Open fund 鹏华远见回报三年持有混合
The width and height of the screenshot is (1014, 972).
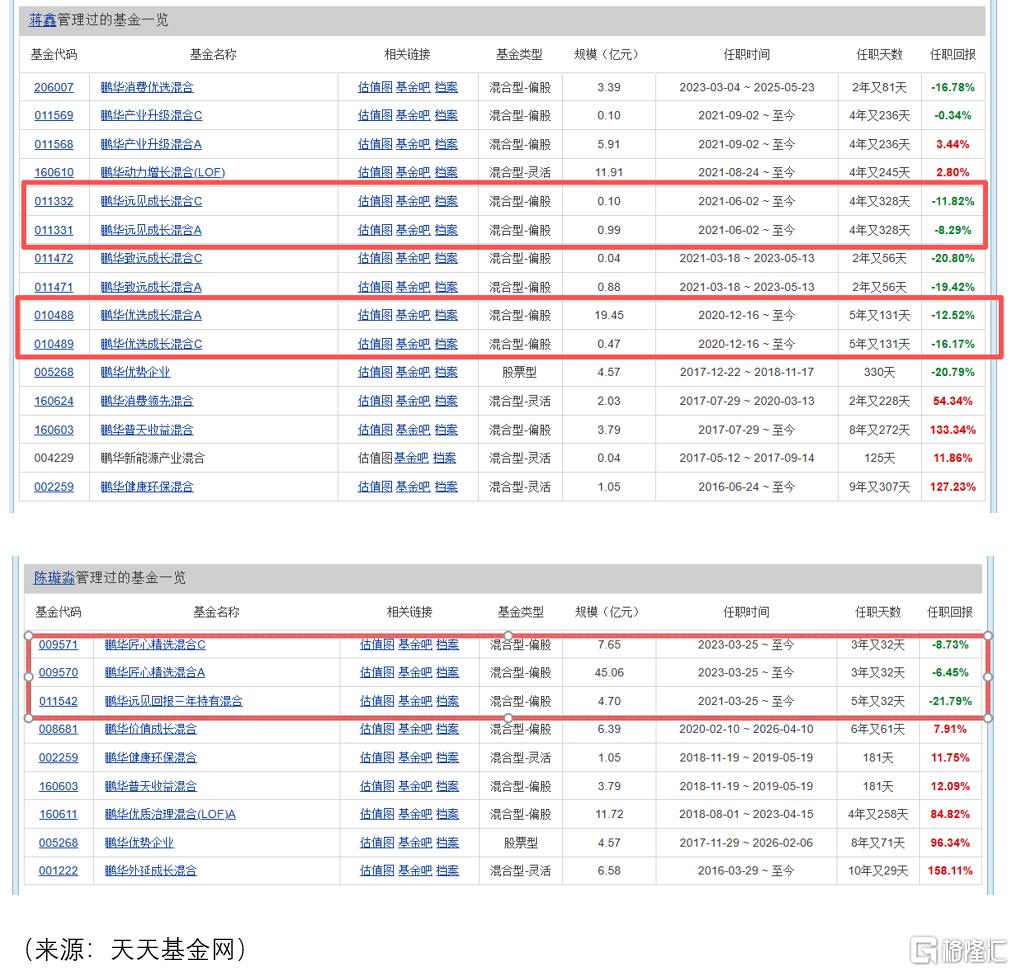(x=173, y=701)
